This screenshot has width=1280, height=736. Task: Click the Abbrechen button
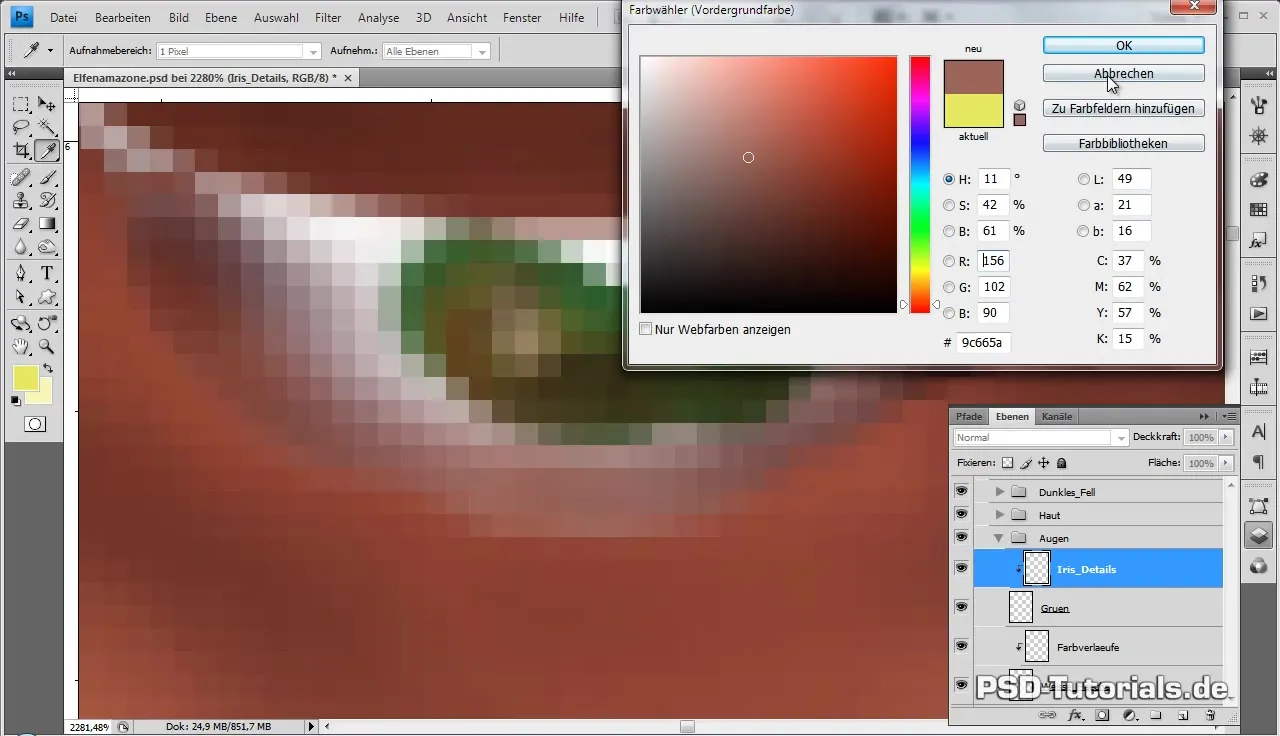click(x=1124, y=73)
